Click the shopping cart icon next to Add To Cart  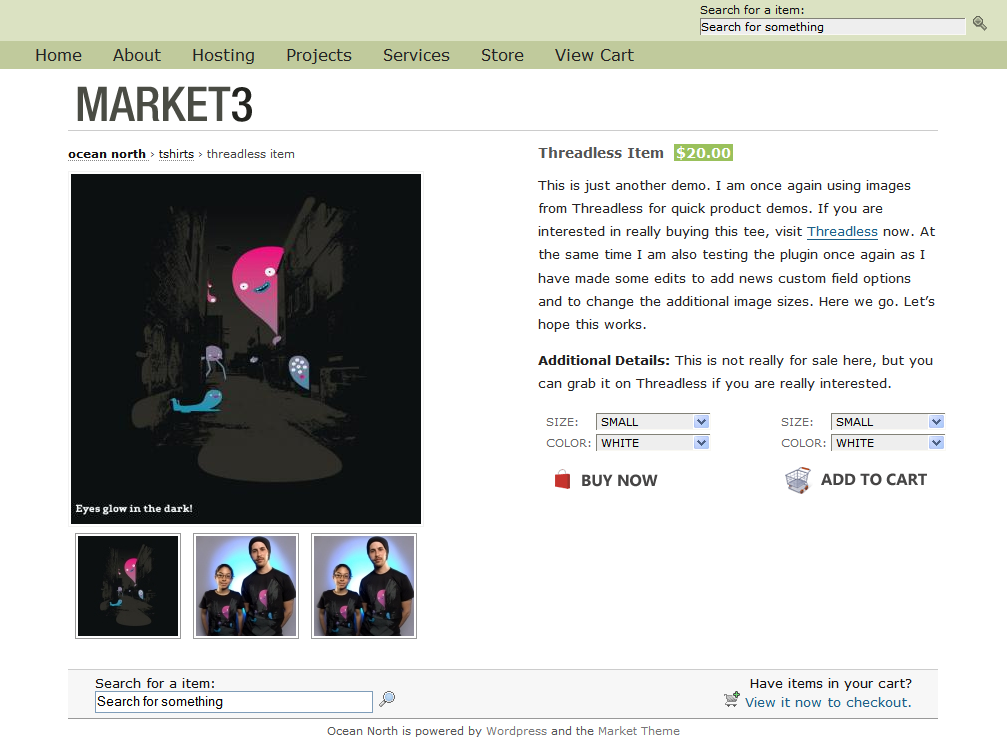798,480
